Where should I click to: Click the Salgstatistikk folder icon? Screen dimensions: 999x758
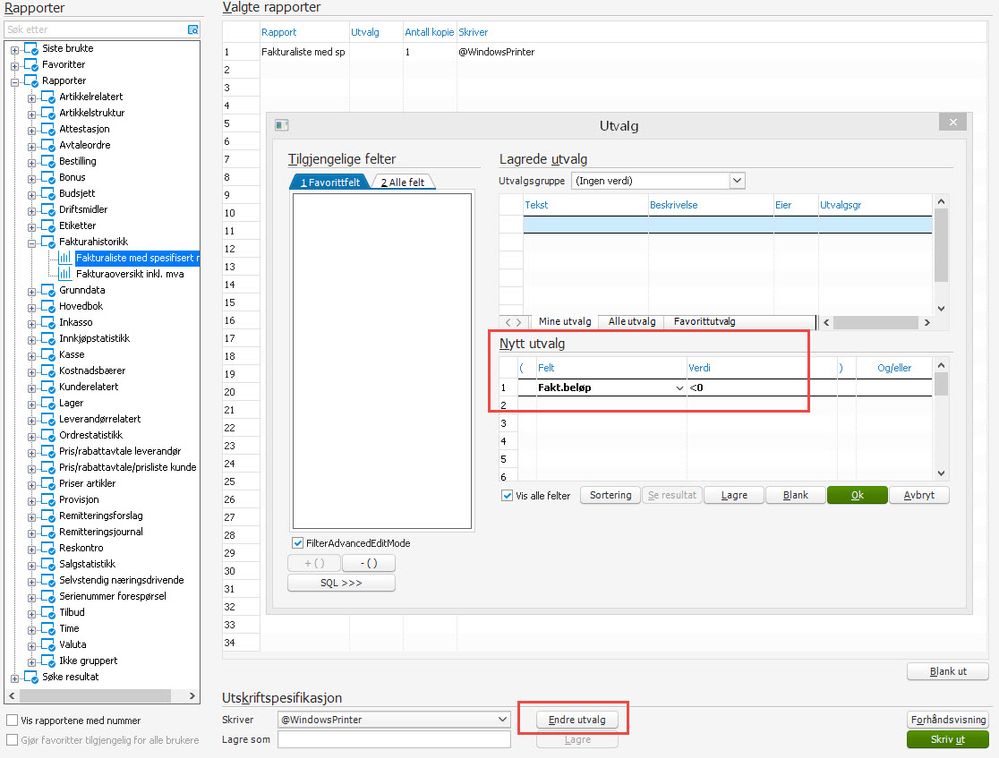(x=48, y=564)
